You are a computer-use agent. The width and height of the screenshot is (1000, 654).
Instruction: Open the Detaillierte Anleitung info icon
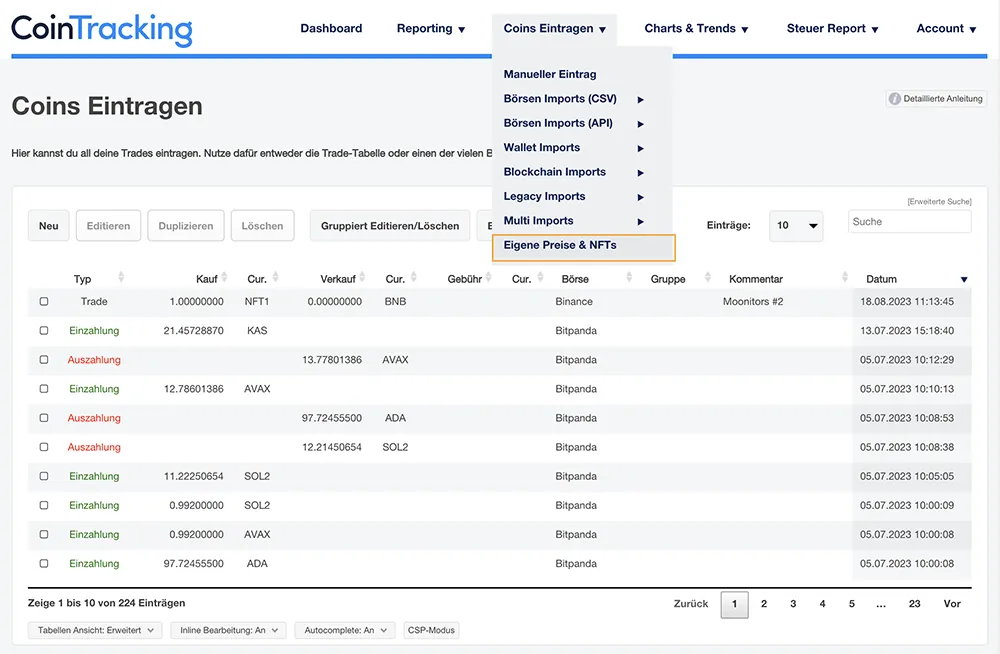click(x=895, y=99)
